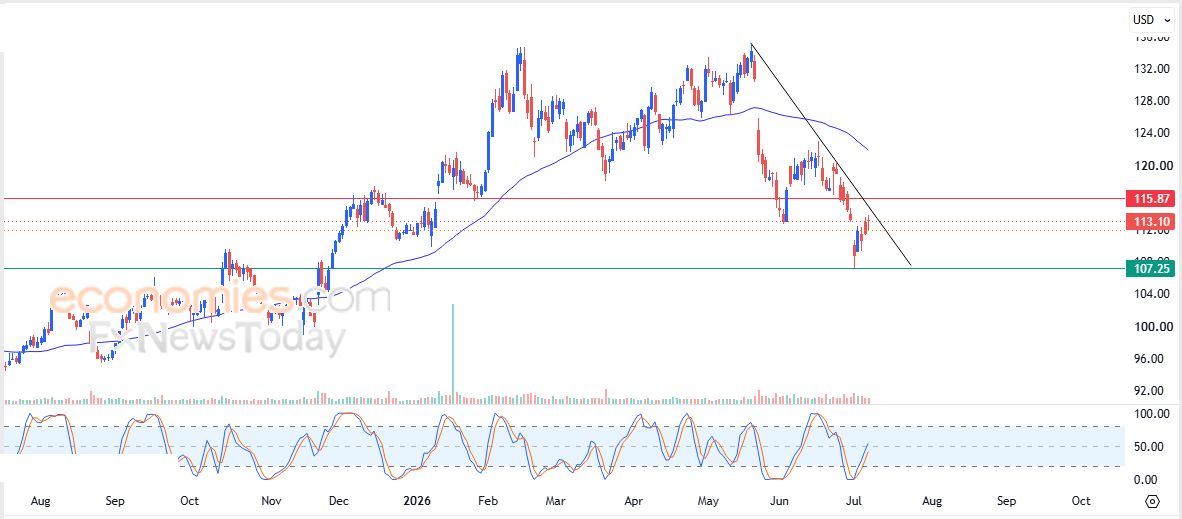Click the economies.com watermark logo

(220, 299)
